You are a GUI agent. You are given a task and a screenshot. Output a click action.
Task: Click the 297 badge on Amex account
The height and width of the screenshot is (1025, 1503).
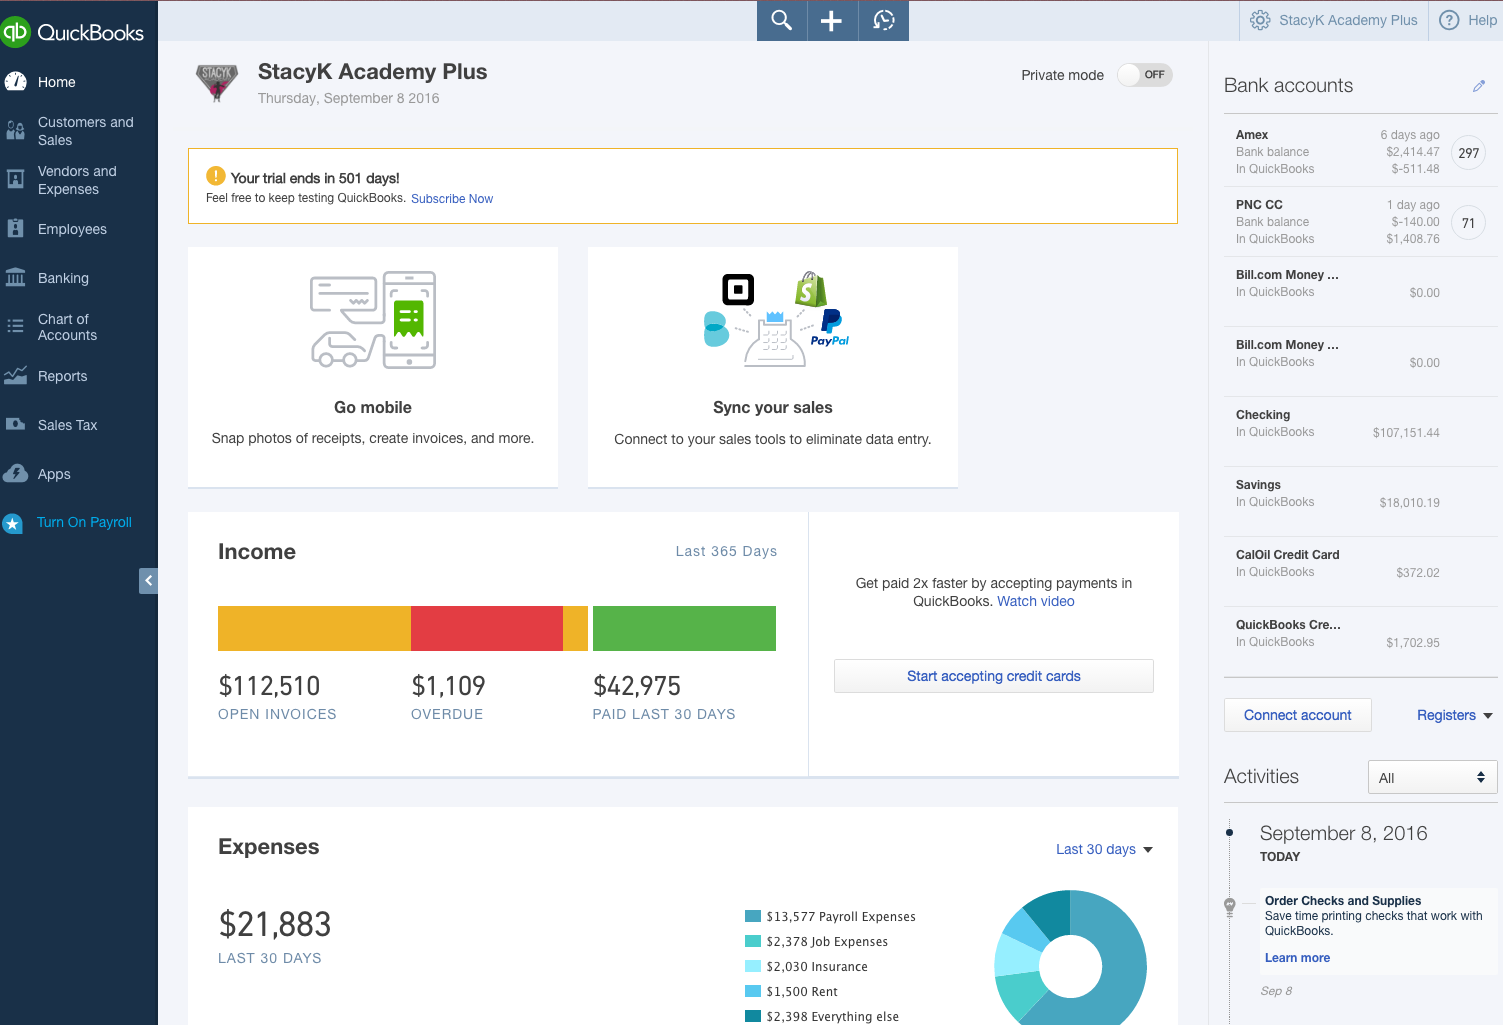coord(1468,153)
